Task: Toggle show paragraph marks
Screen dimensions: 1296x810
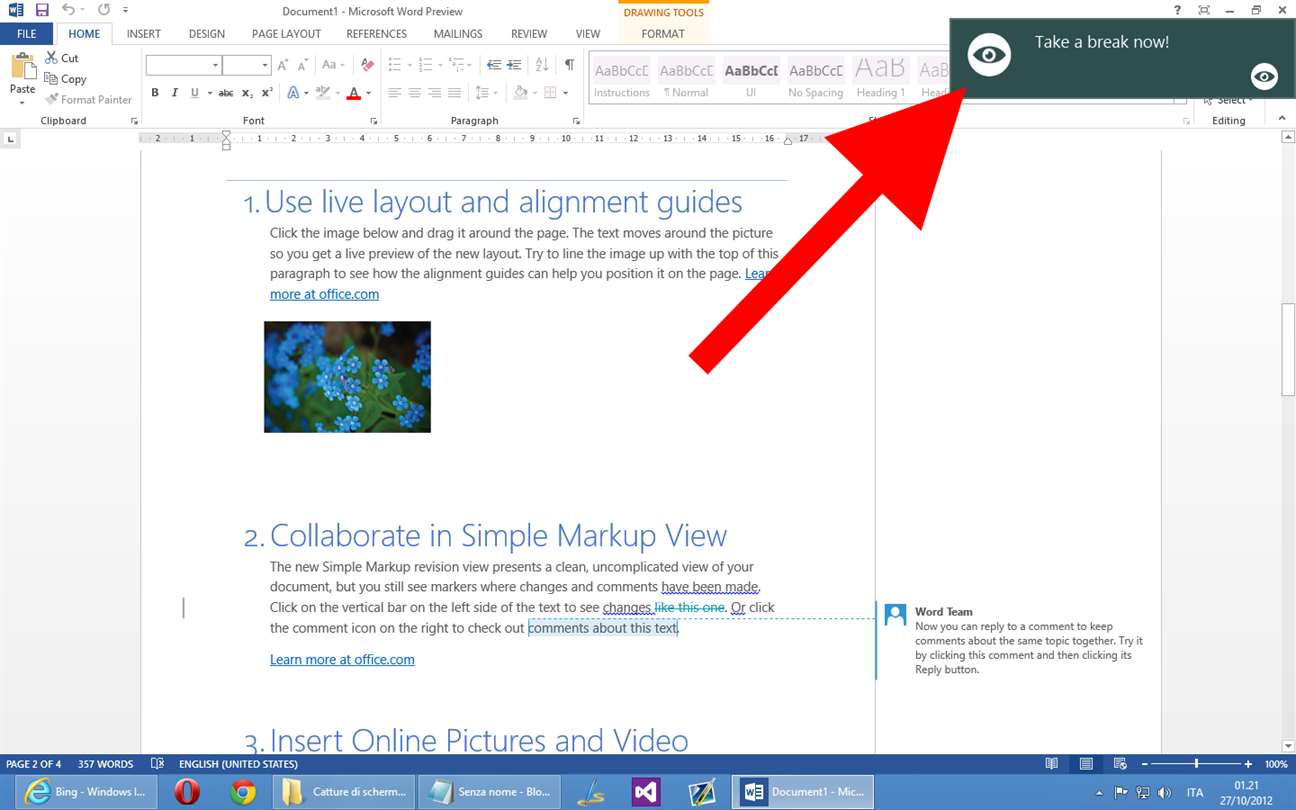Action: click(x=569, y=65)
